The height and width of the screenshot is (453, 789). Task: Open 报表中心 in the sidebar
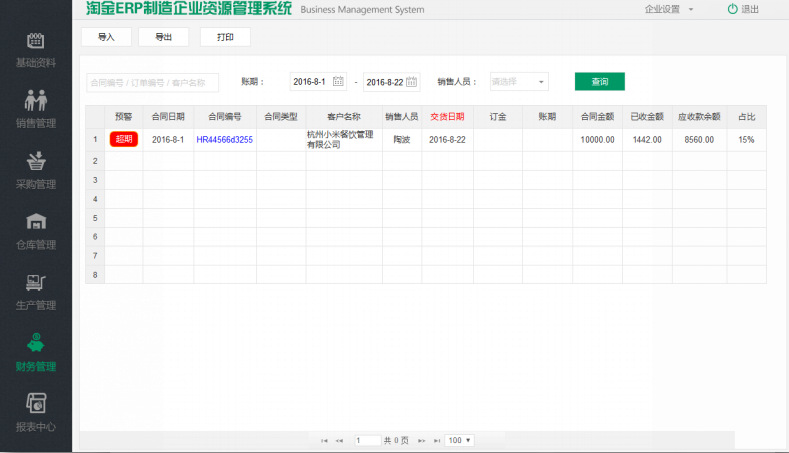point(35,413)
